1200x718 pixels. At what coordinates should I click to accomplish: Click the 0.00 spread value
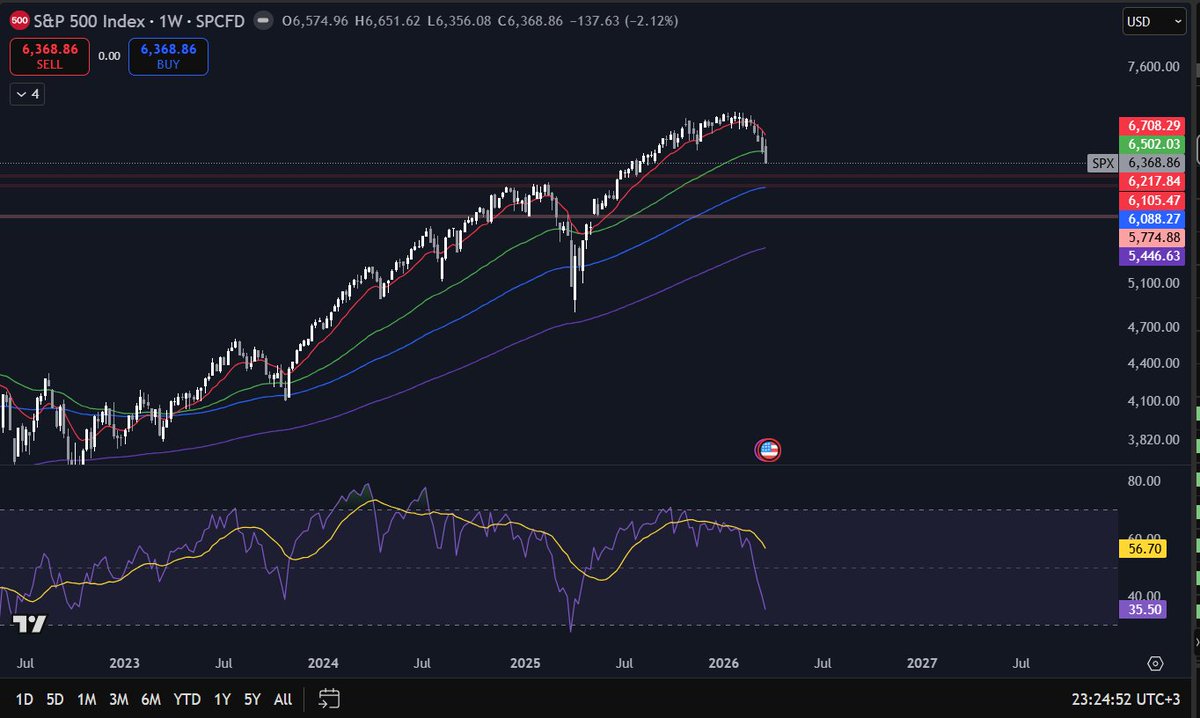[109, 57]
